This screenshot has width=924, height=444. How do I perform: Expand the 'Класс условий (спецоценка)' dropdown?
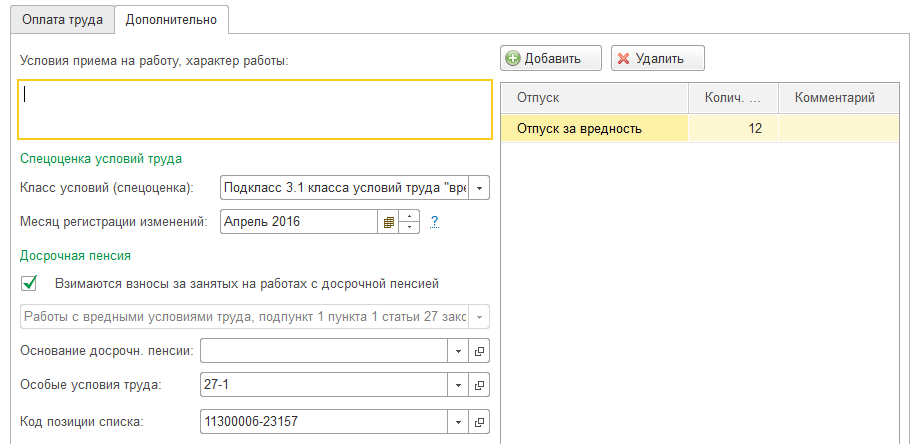click(x=480, y=187)
